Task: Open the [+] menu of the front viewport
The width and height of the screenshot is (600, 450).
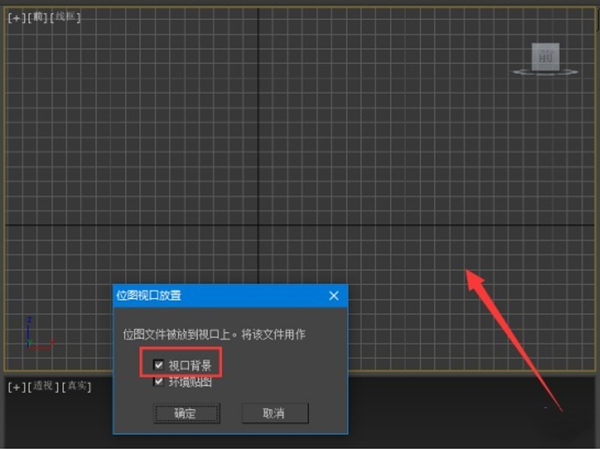Action: pos(17,17)
